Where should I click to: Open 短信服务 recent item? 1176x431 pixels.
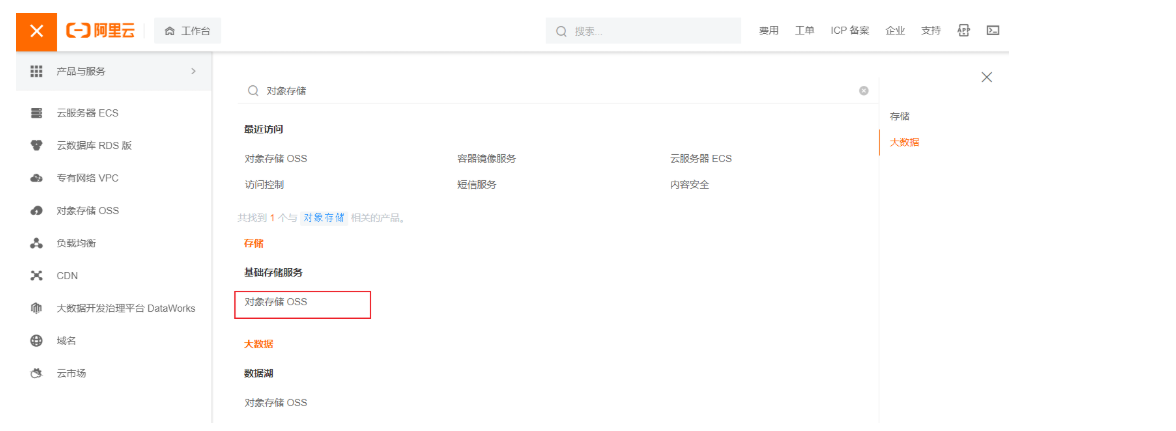coord(477,184)
